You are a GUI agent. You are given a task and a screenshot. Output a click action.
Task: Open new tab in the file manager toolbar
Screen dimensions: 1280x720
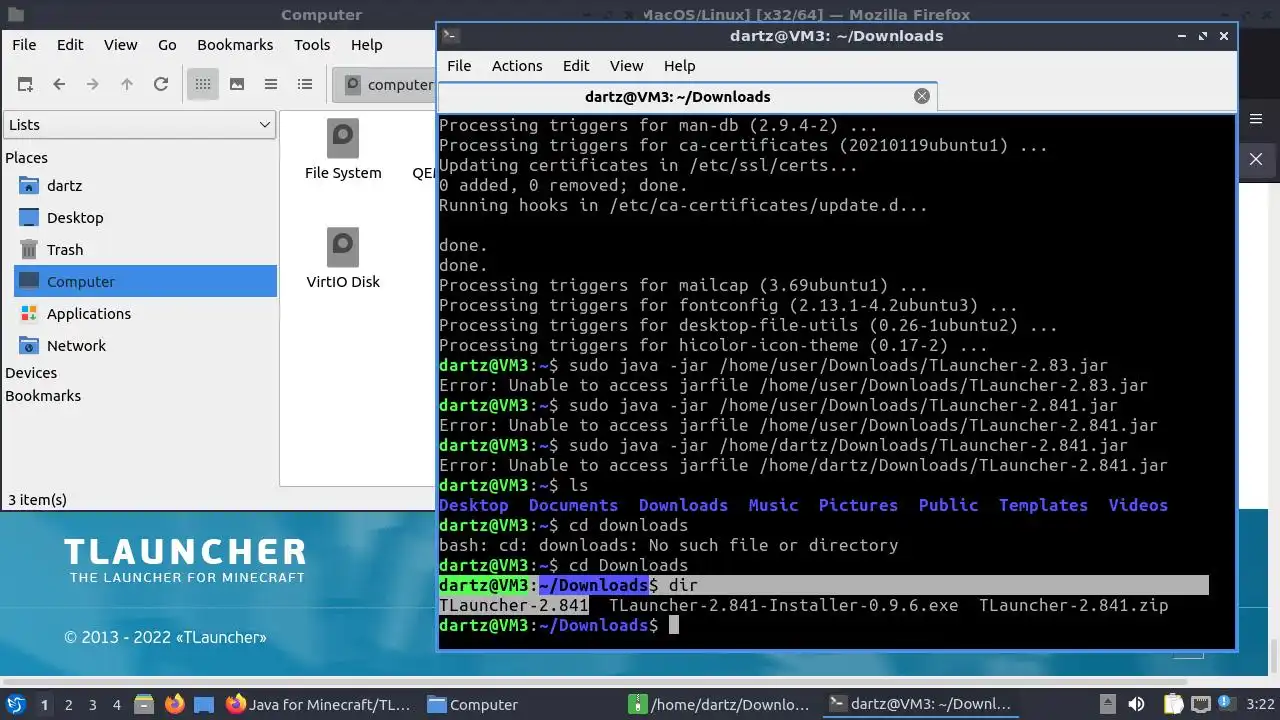pos(25,85)
